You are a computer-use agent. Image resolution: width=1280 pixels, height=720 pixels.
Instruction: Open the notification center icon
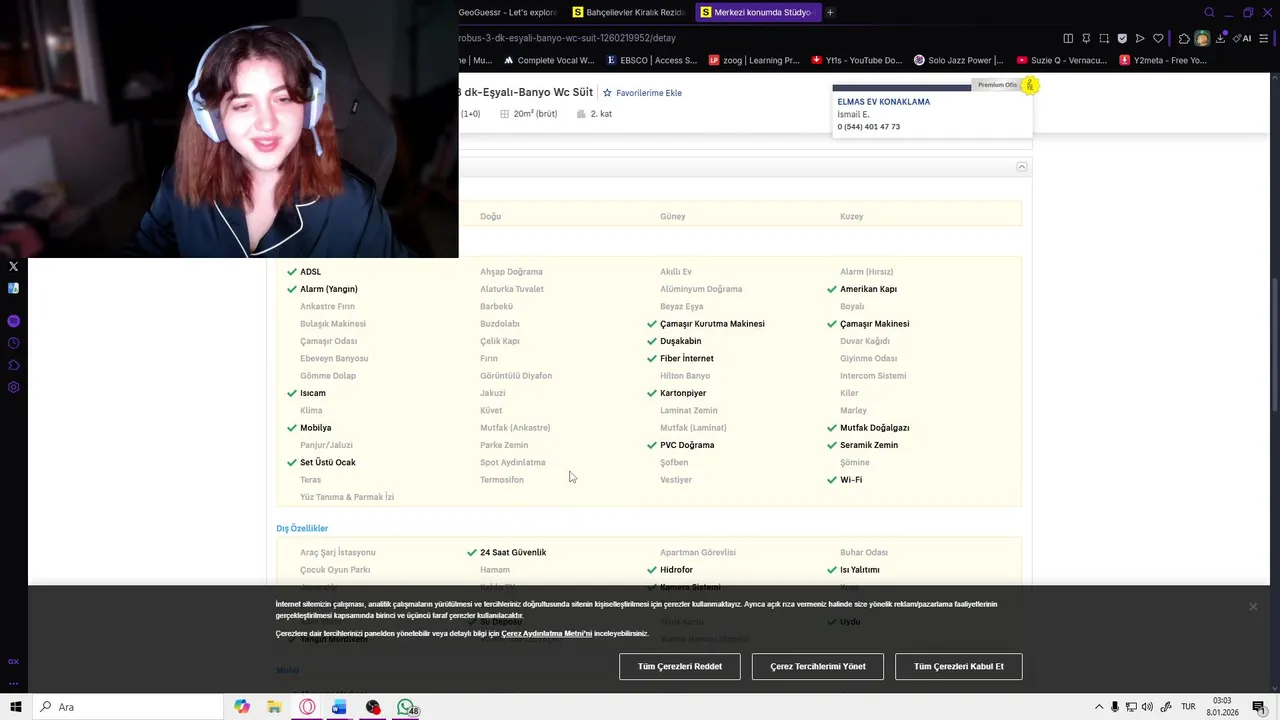coord(1259,707)
